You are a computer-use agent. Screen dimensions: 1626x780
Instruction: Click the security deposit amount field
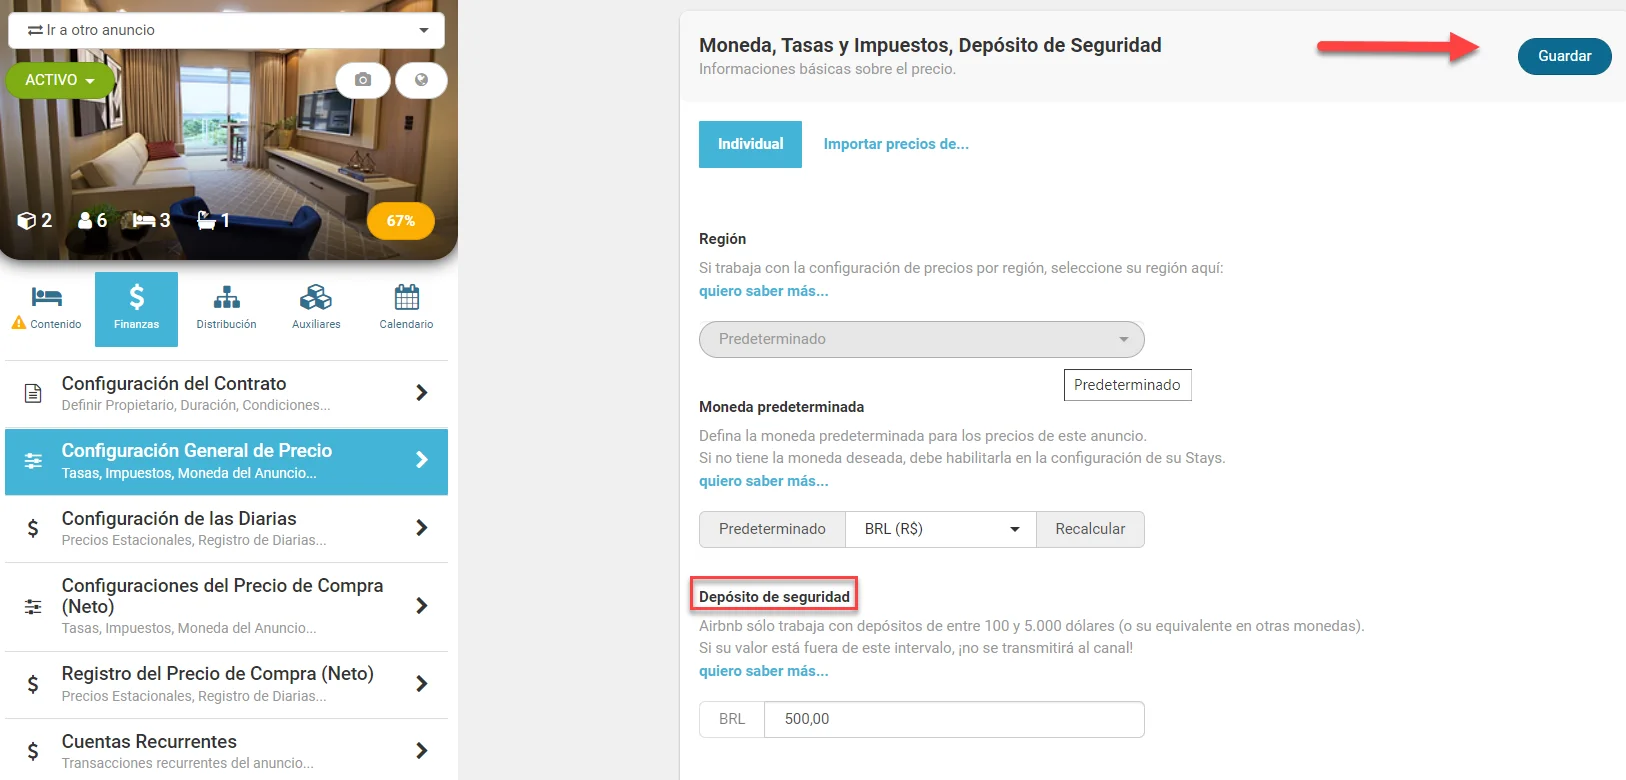954,719
